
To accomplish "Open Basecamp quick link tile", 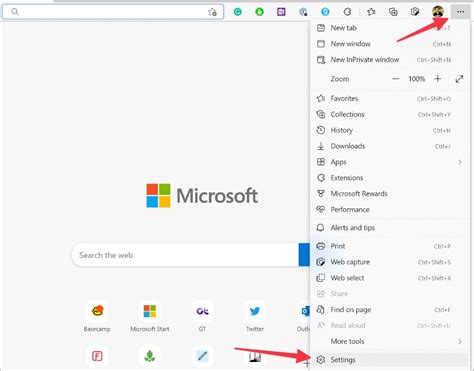I will (97, 317).
